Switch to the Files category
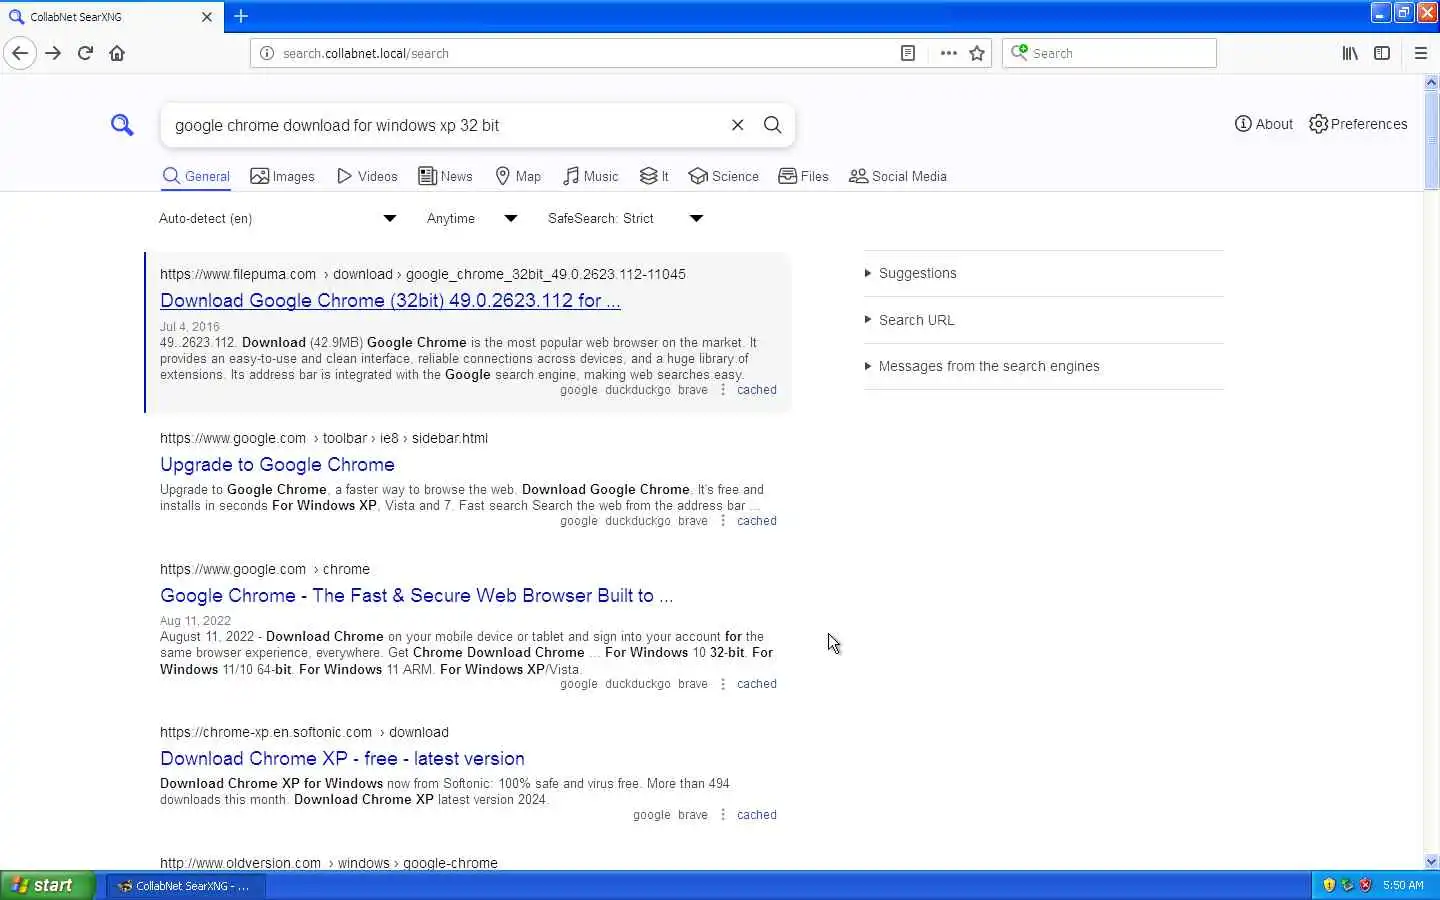The image size is (1440, 900). pyautogui.click(x=804, y=176)
